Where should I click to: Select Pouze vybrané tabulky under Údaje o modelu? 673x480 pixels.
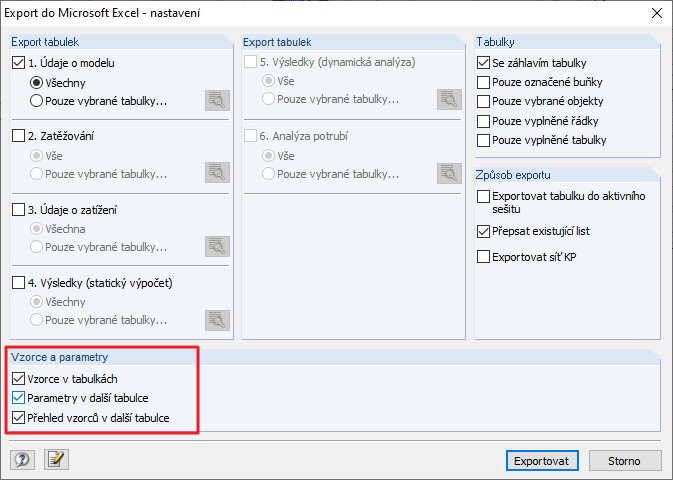[36, 101]
